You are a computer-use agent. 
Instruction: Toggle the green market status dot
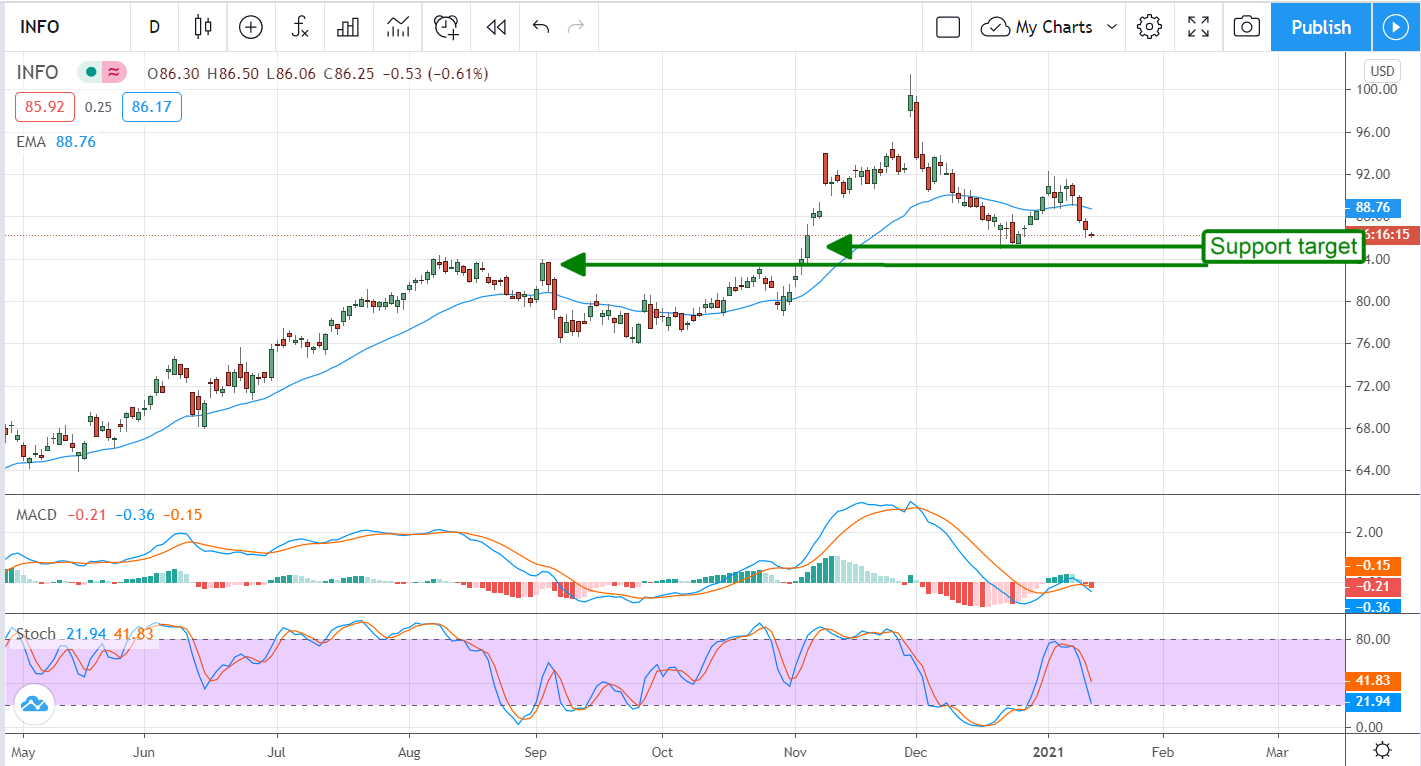click(x=92, y=73)
